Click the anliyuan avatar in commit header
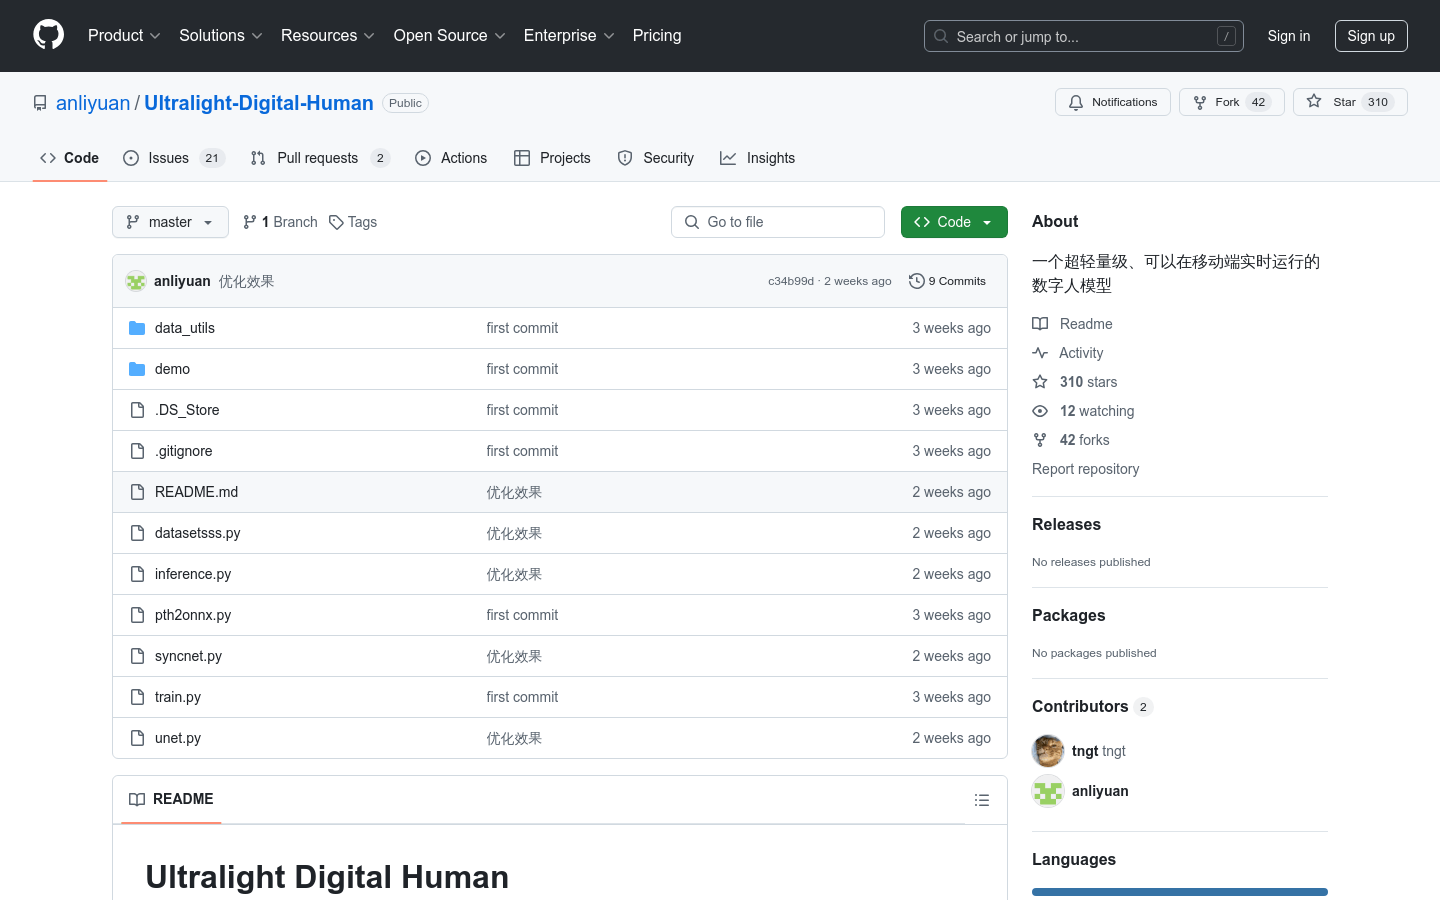Viewport: 1440px width, 900px height. click(136, 281)
